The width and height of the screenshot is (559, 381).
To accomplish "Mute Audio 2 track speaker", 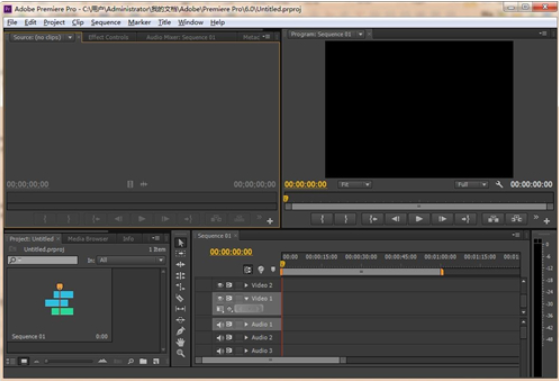I will 220,338.
